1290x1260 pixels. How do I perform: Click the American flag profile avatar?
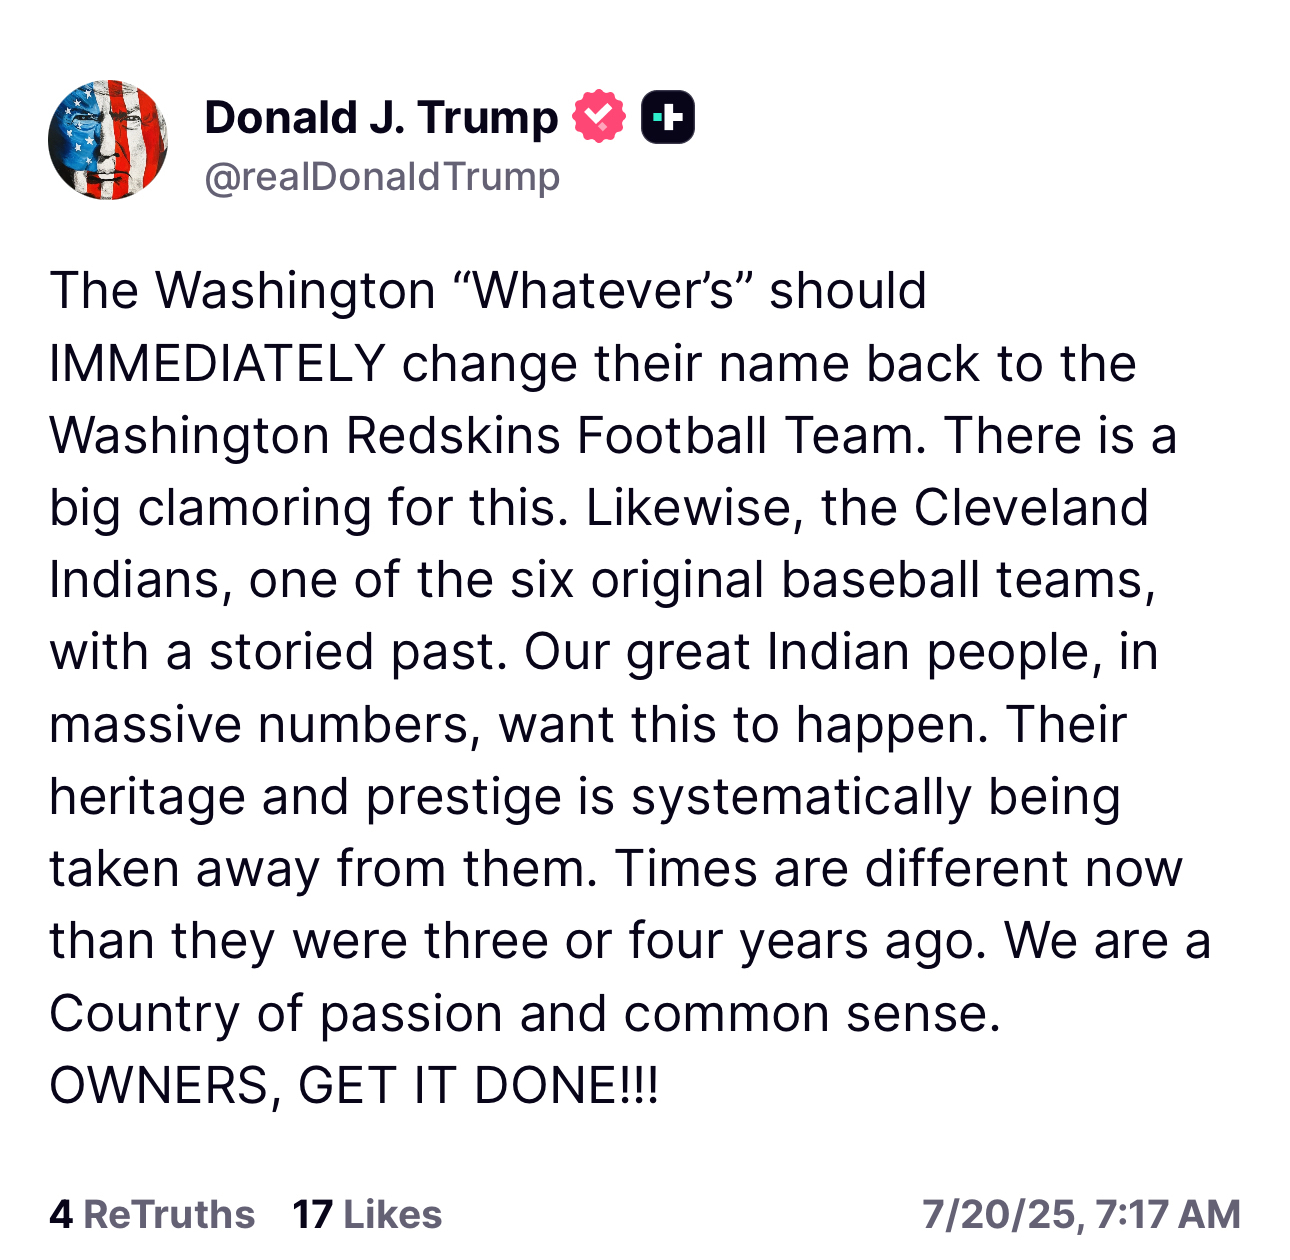108,140
